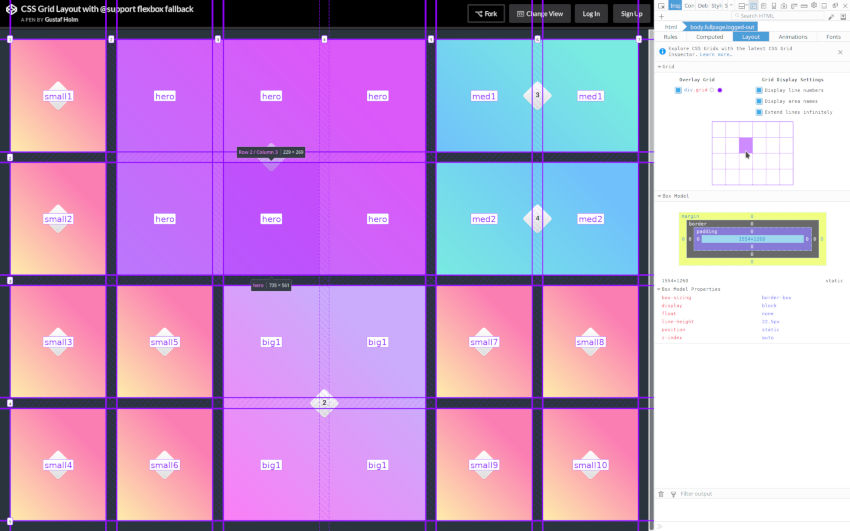The height and width of the screenshot is (531, 850).
Task: Click the Search HTML input field
Action: click(780, 16)
